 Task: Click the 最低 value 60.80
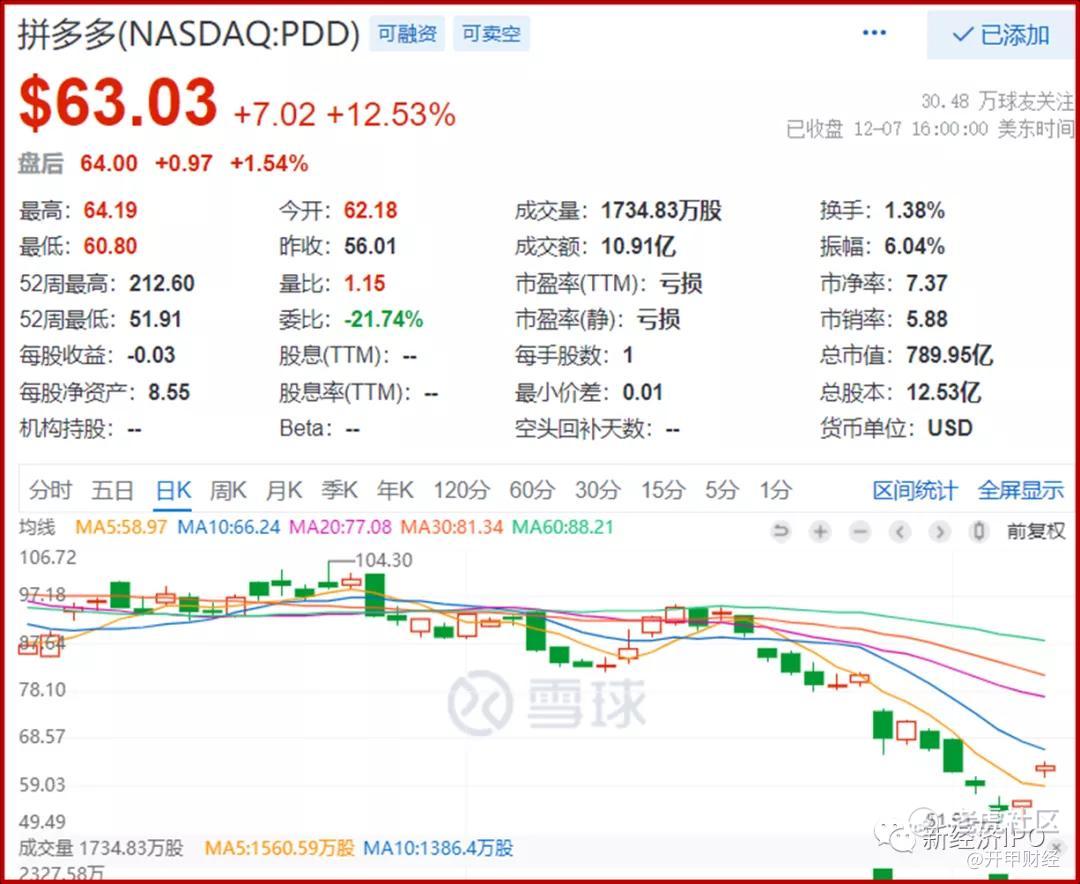coord(110,246)
